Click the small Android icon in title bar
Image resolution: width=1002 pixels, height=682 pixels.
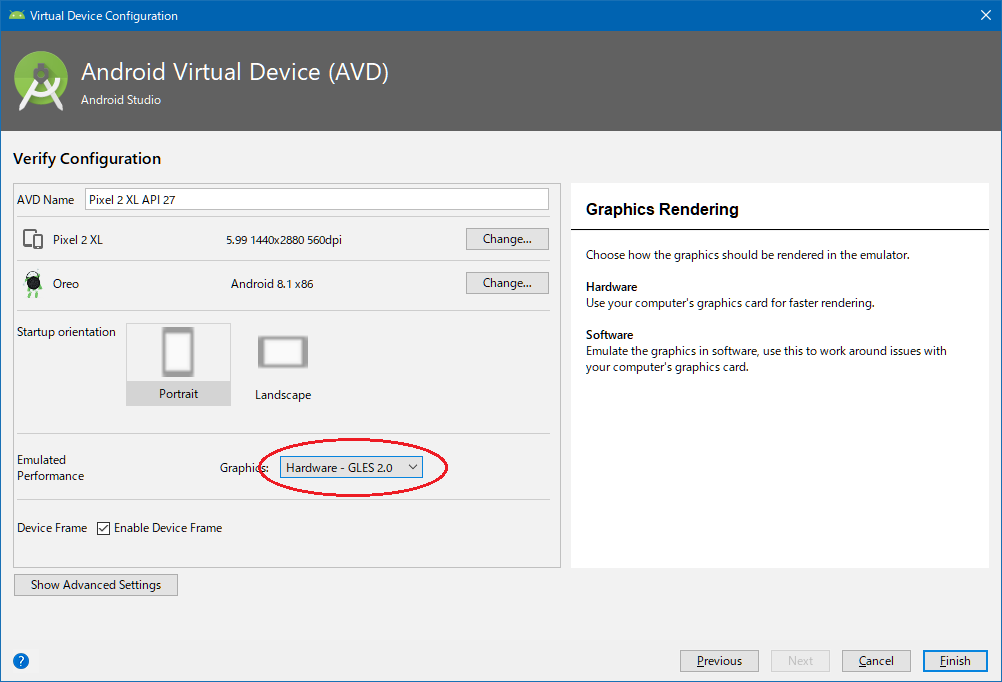[x=17, y=15]
